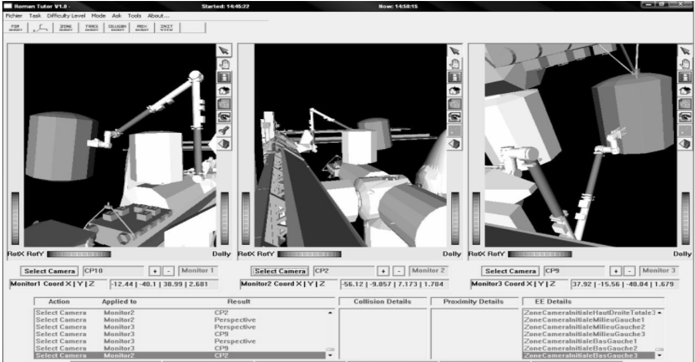The image size is (695, 362).
Task: Click EE Details list scrollbar down arrow
Action: pos(660,355)
